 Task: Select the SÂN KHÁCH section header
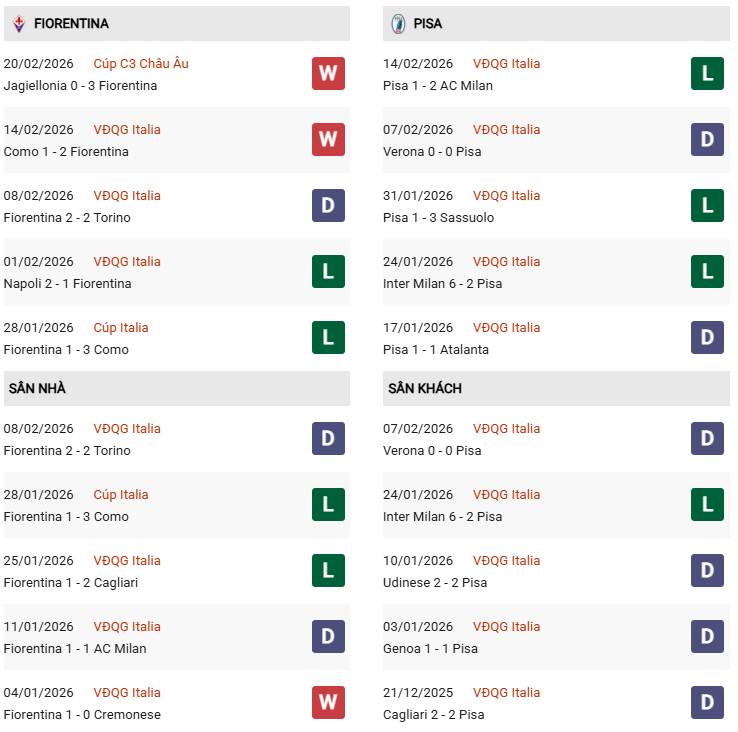(x=425, y=388)
